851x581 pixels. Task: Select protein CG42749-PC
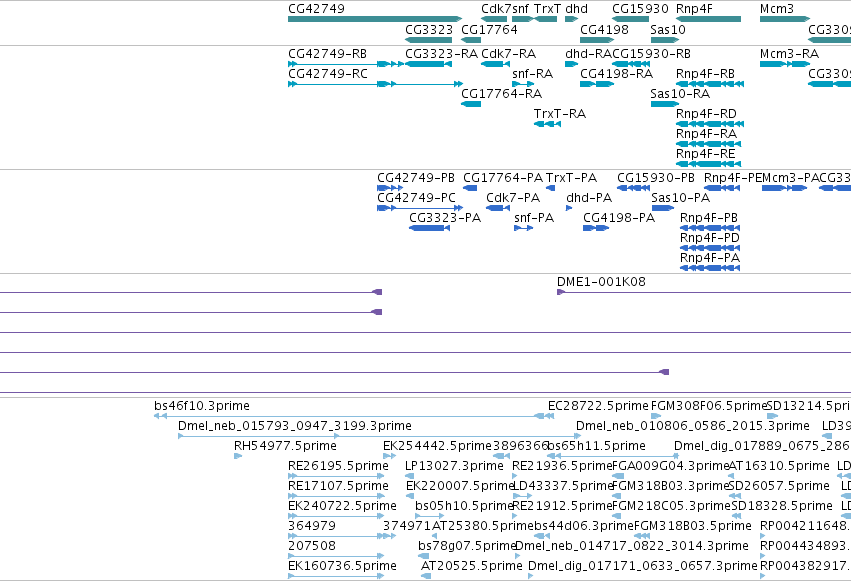[x=416, y=198]
